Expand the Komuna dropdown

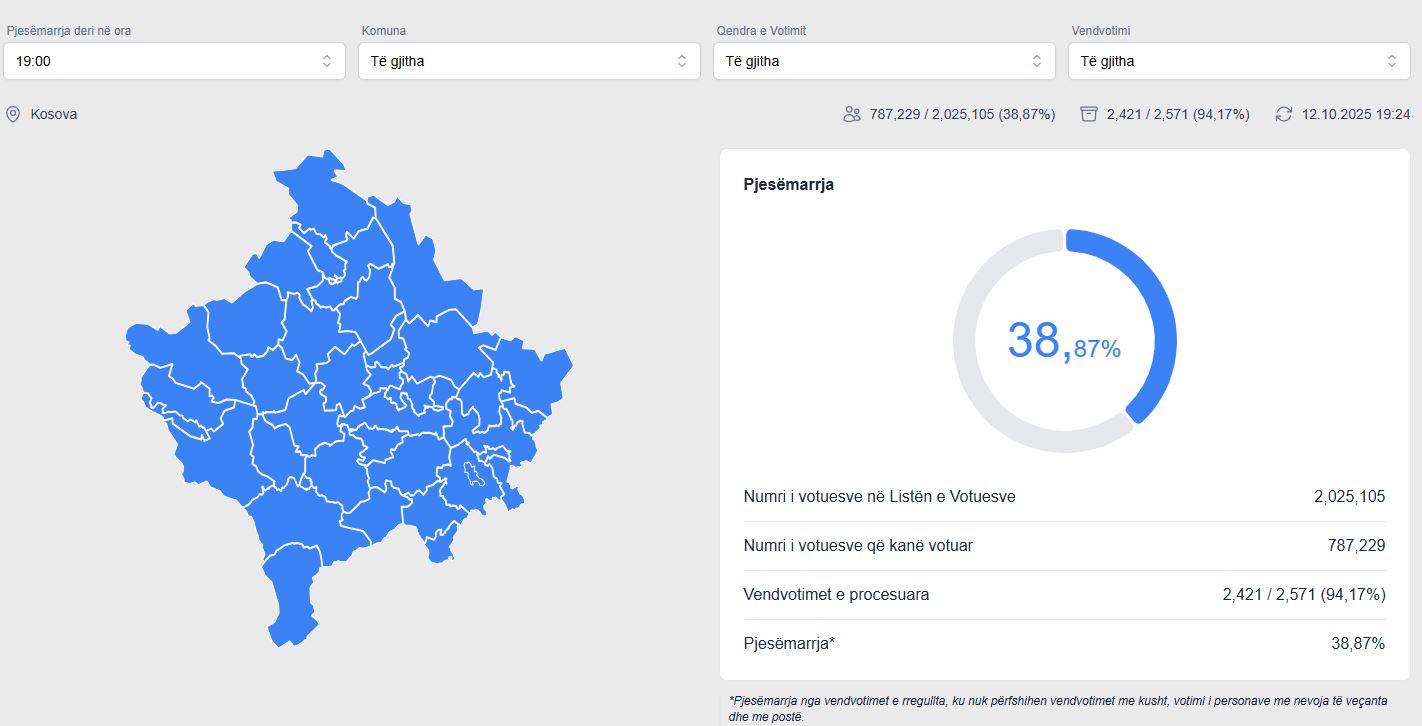(x=528, y=61)
